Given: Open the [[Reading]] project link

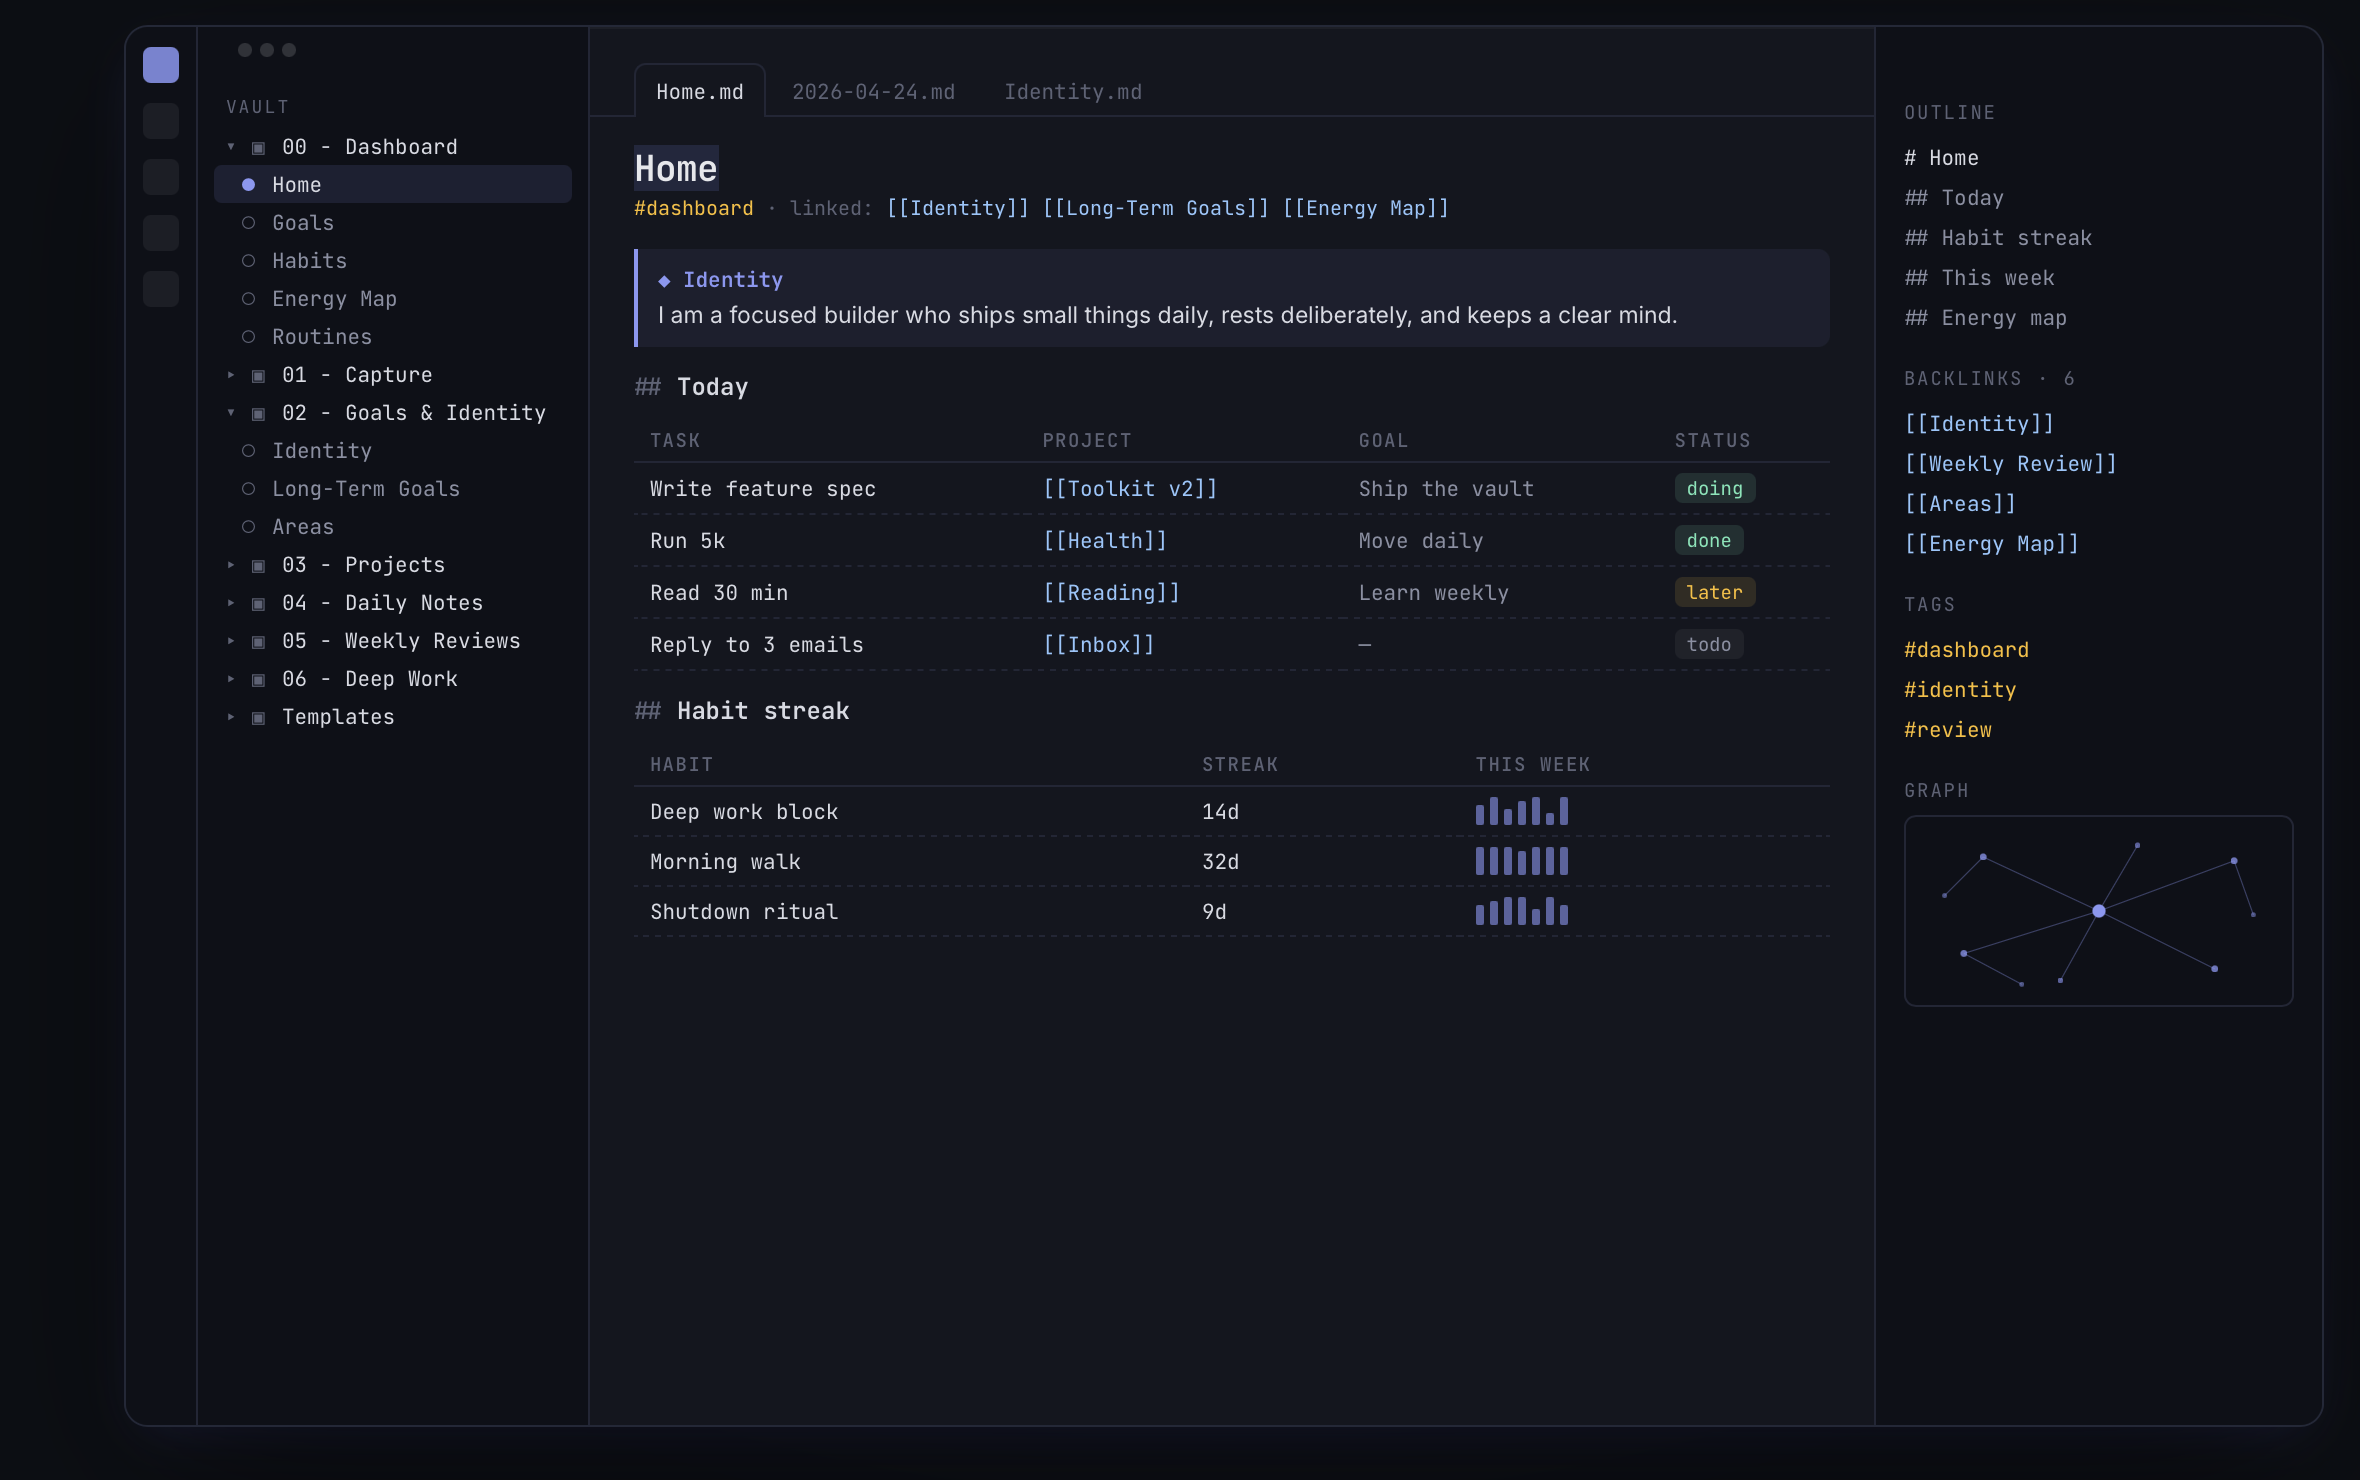Looking at the screenshot, I should 1111,593.
